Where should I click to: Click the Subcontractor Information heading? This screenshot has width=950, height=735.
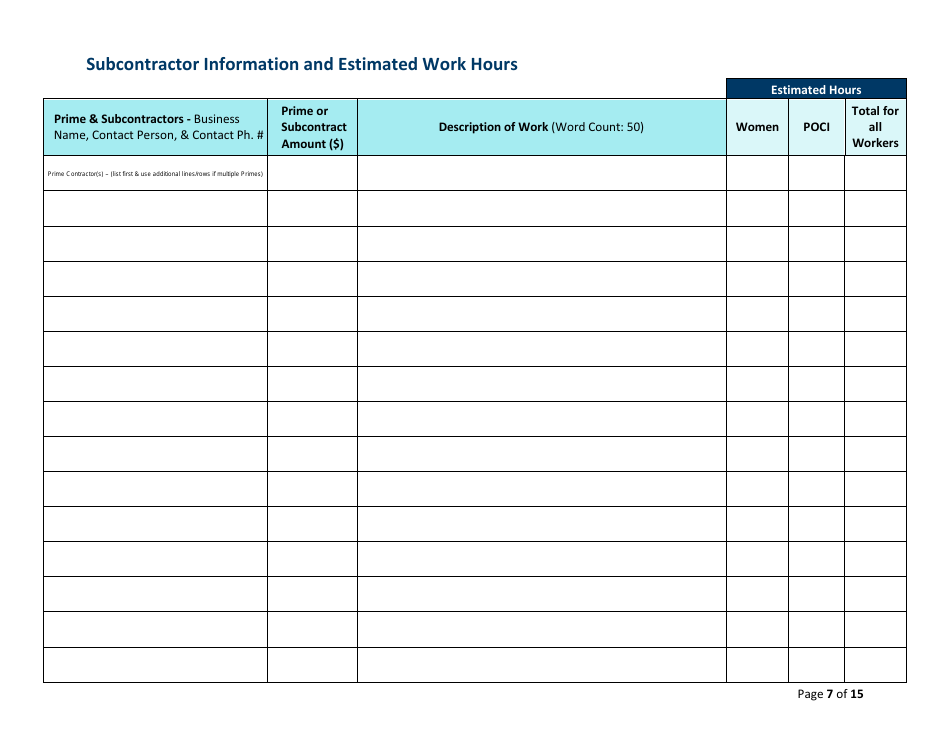(302, 64)
